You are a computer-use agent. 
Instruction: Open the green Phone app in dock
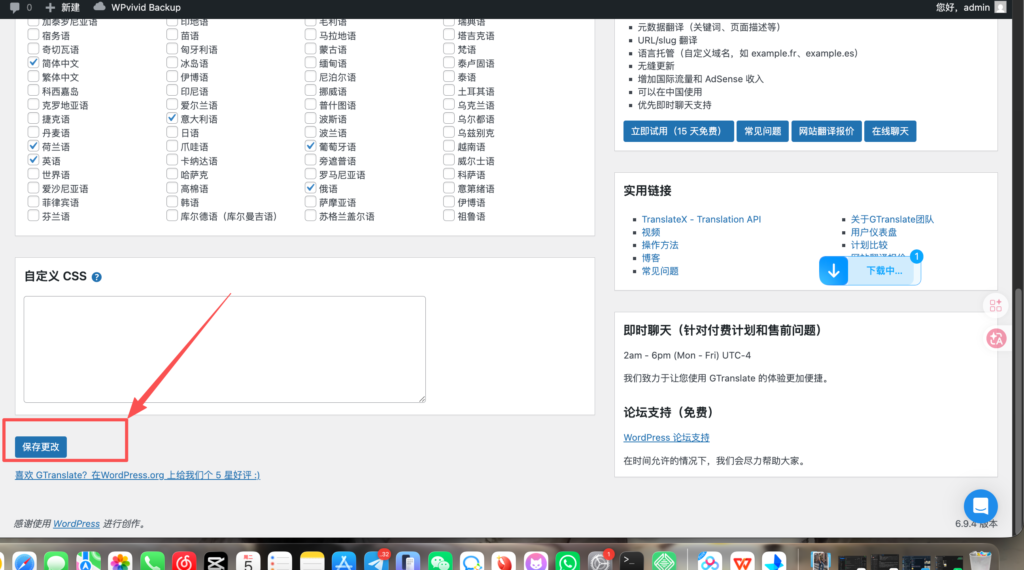(152, 562)
